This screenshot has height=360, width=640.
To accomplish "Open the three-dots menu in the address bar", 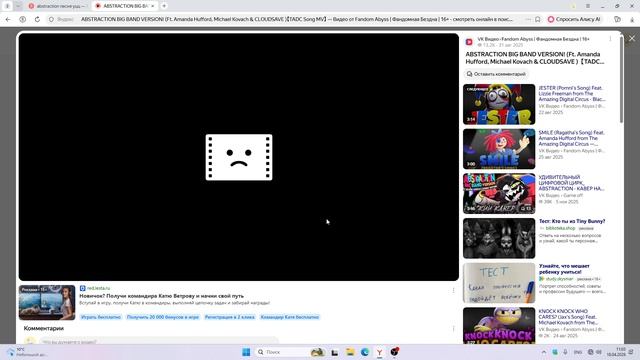I will click(528, 19).
